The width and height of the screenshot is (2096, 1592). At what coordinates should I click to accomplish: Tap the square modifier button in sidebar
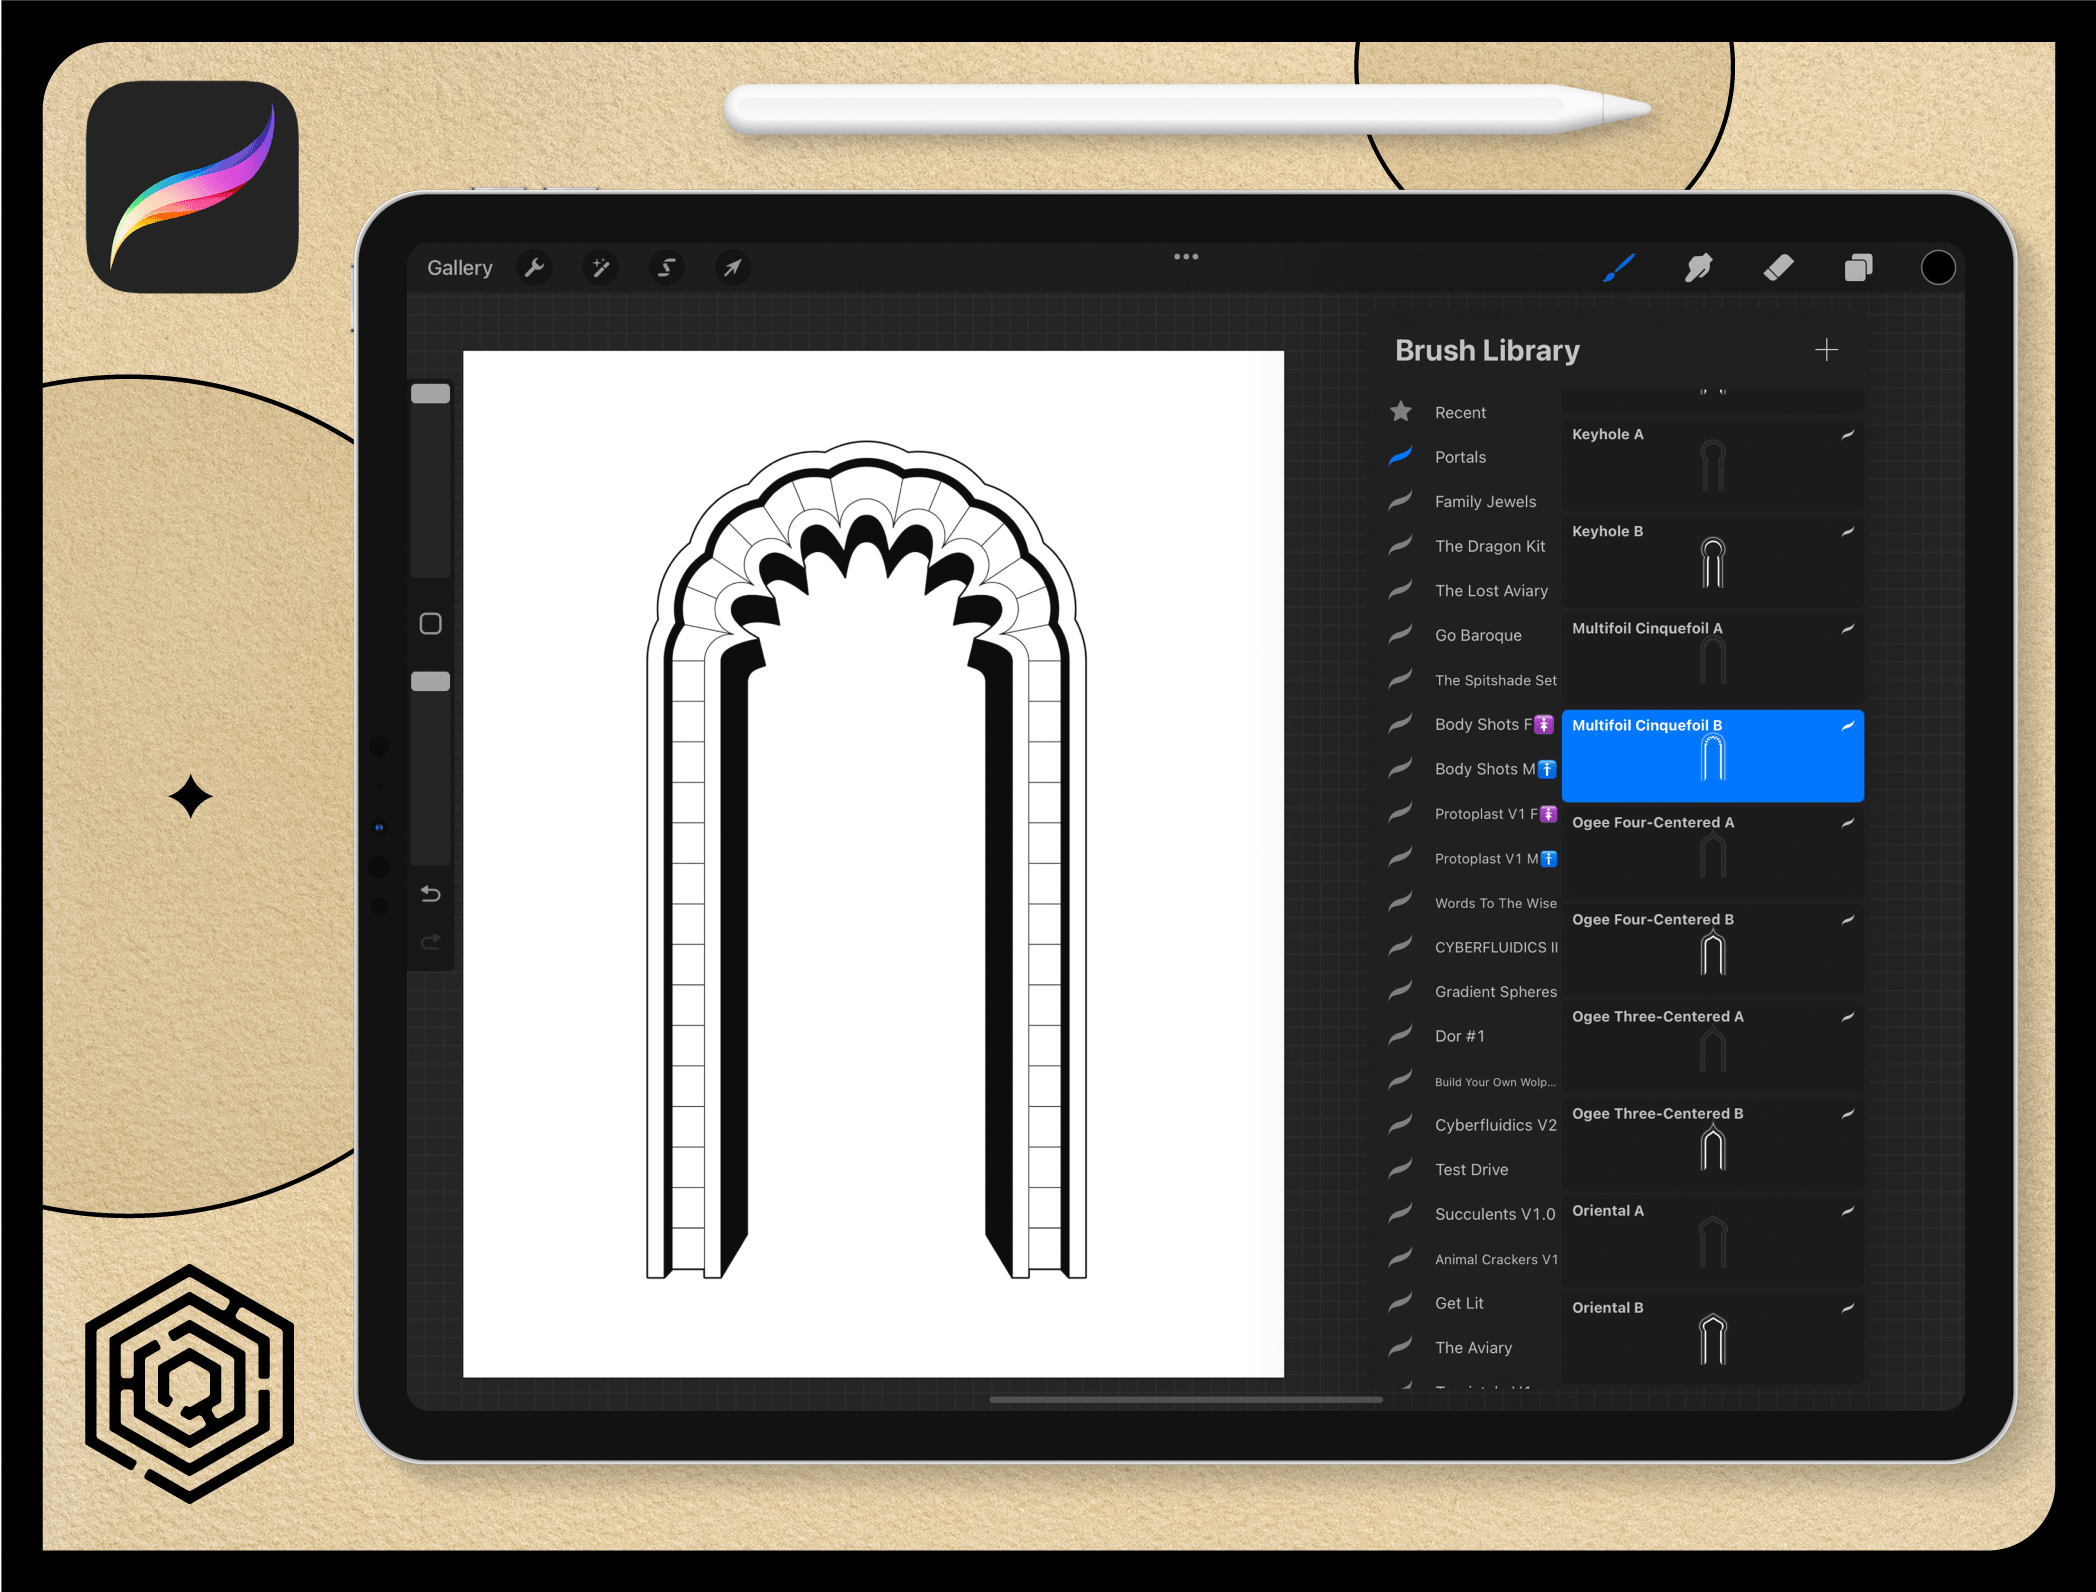tap(431, 624)
